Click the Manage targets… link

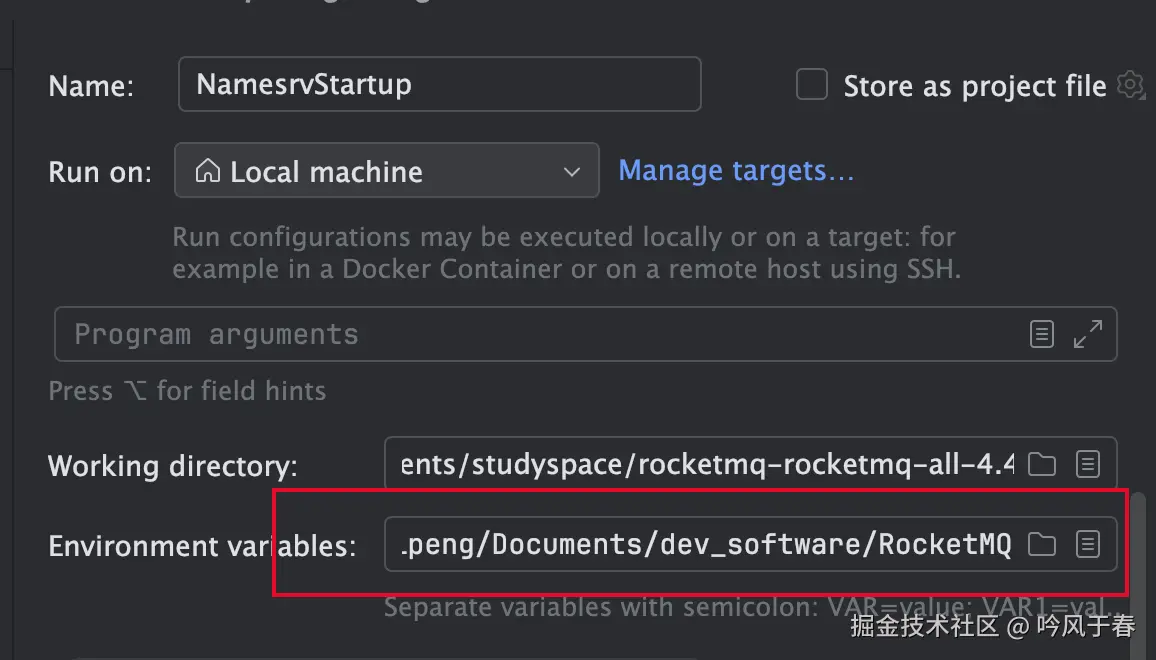click(x=736, y=171)
